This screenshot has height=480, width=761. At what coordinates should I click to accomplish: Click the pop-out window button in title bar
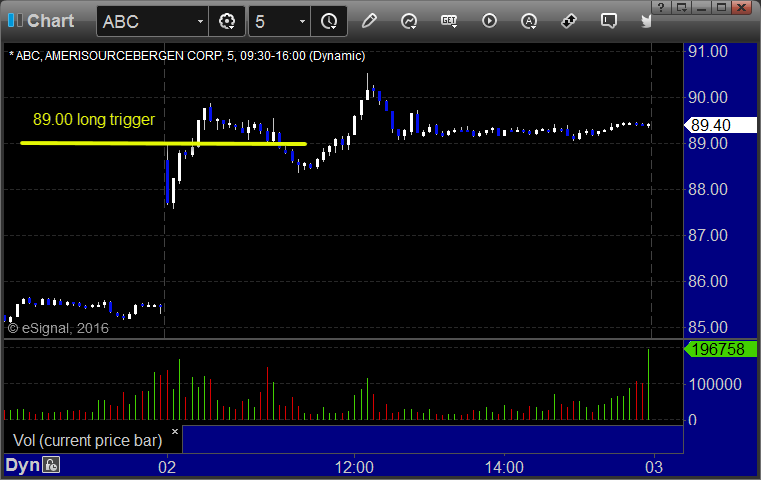click(681, 7)
